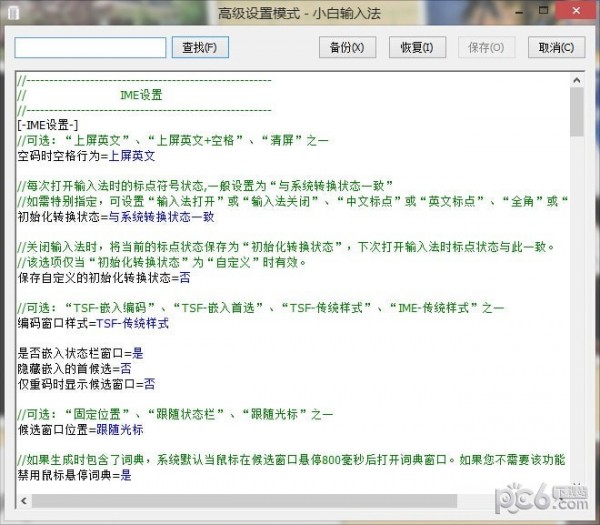Click the line 保存自定义的初始化转换状态=否

104,278
